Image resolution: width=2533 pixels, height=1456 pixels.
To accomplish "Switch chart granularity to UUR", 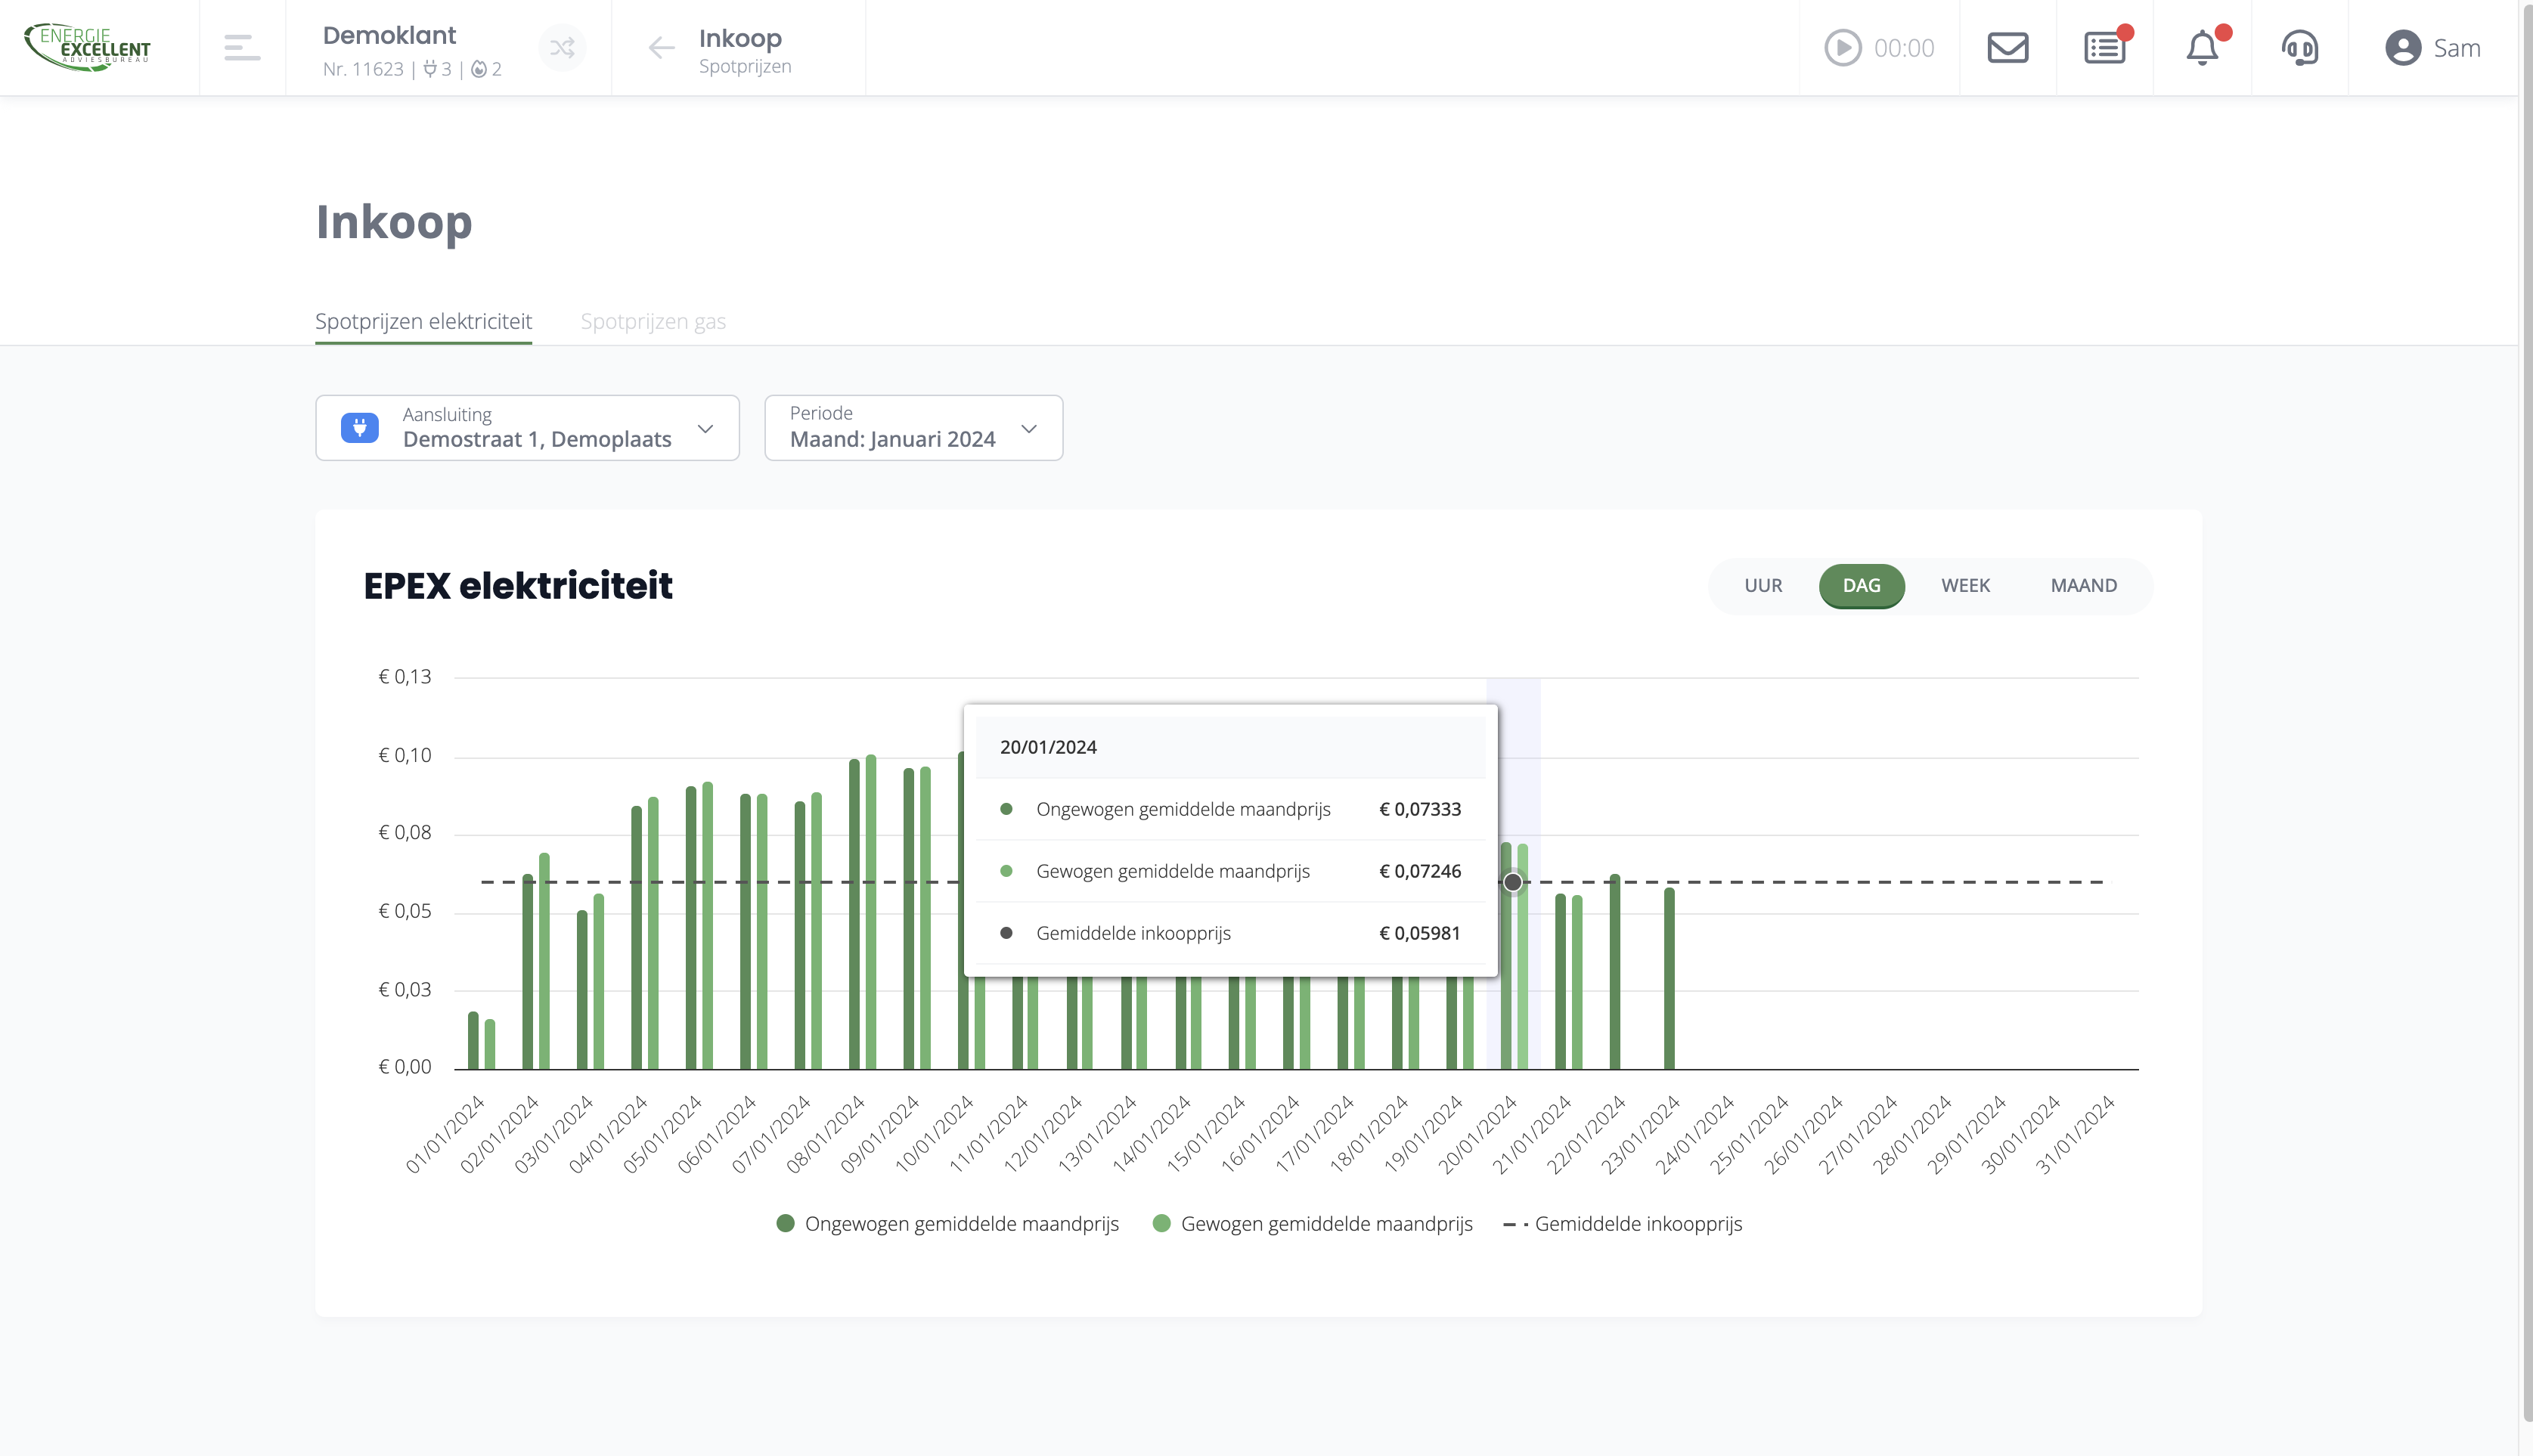I will point(1763,585).
